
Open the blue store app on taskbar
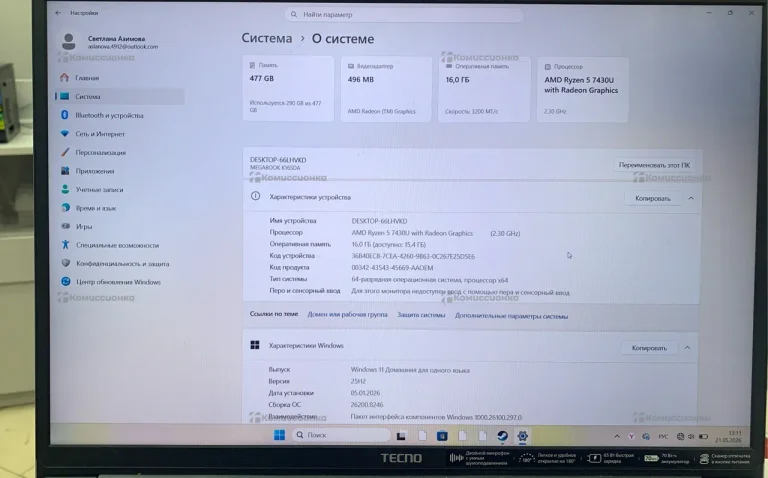[442, 435]
